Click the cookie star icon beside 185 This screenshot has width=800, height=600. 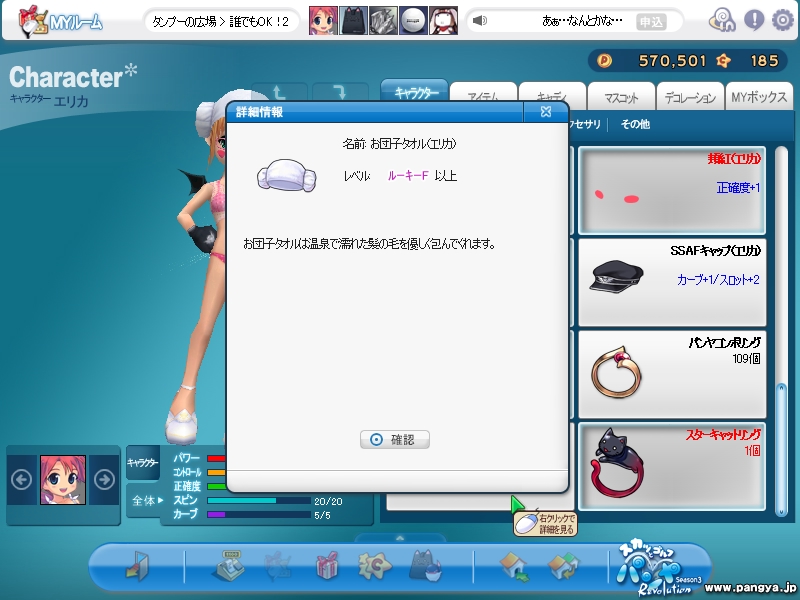point(723,61)
